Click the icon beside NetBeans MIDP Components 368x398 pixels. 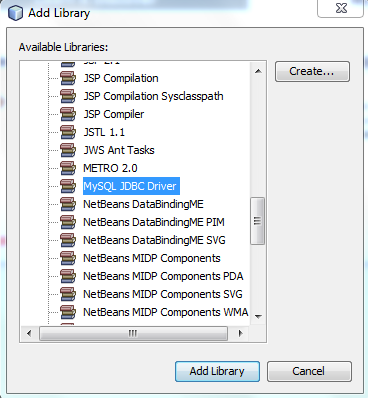point(68,258)
